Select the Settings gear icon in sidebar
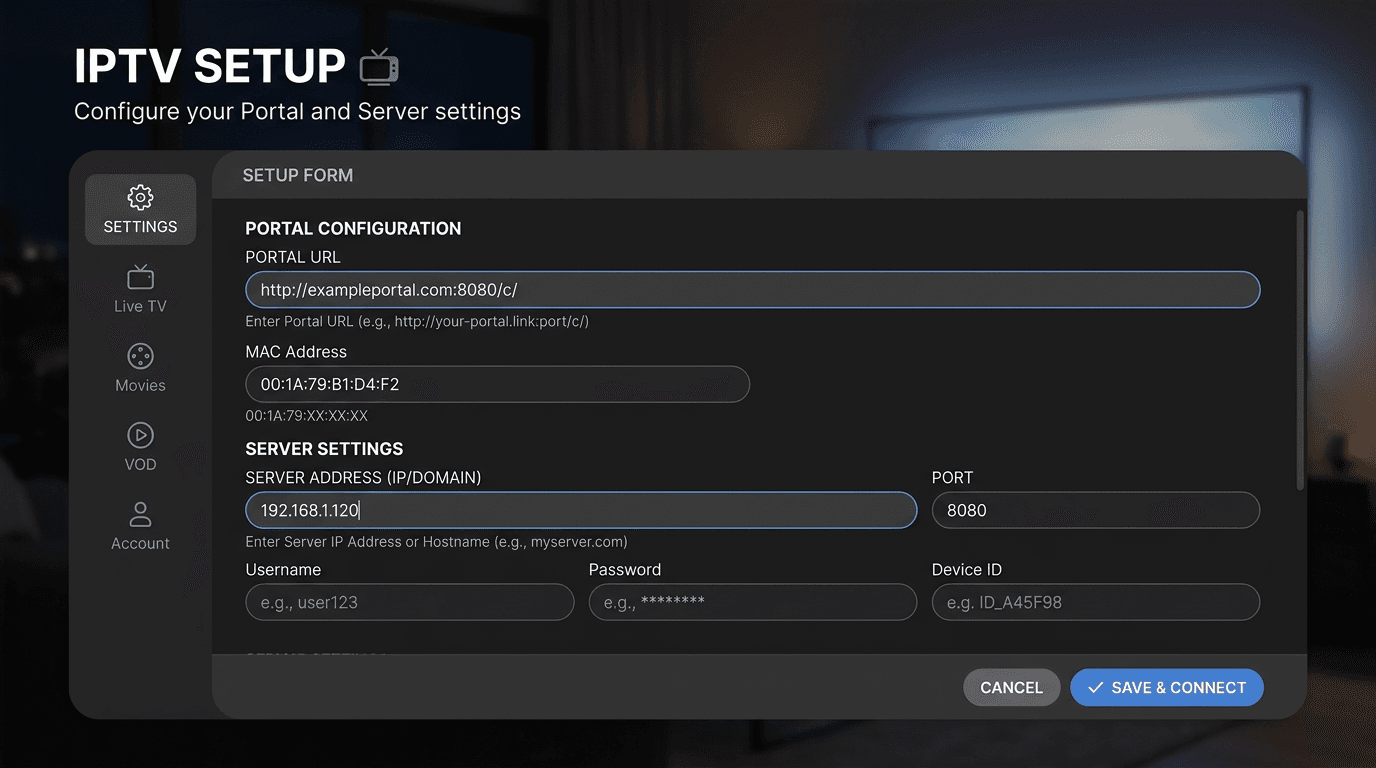Image resolution: width=1376 pixels, height=768 pixels. tap(140, 197)
